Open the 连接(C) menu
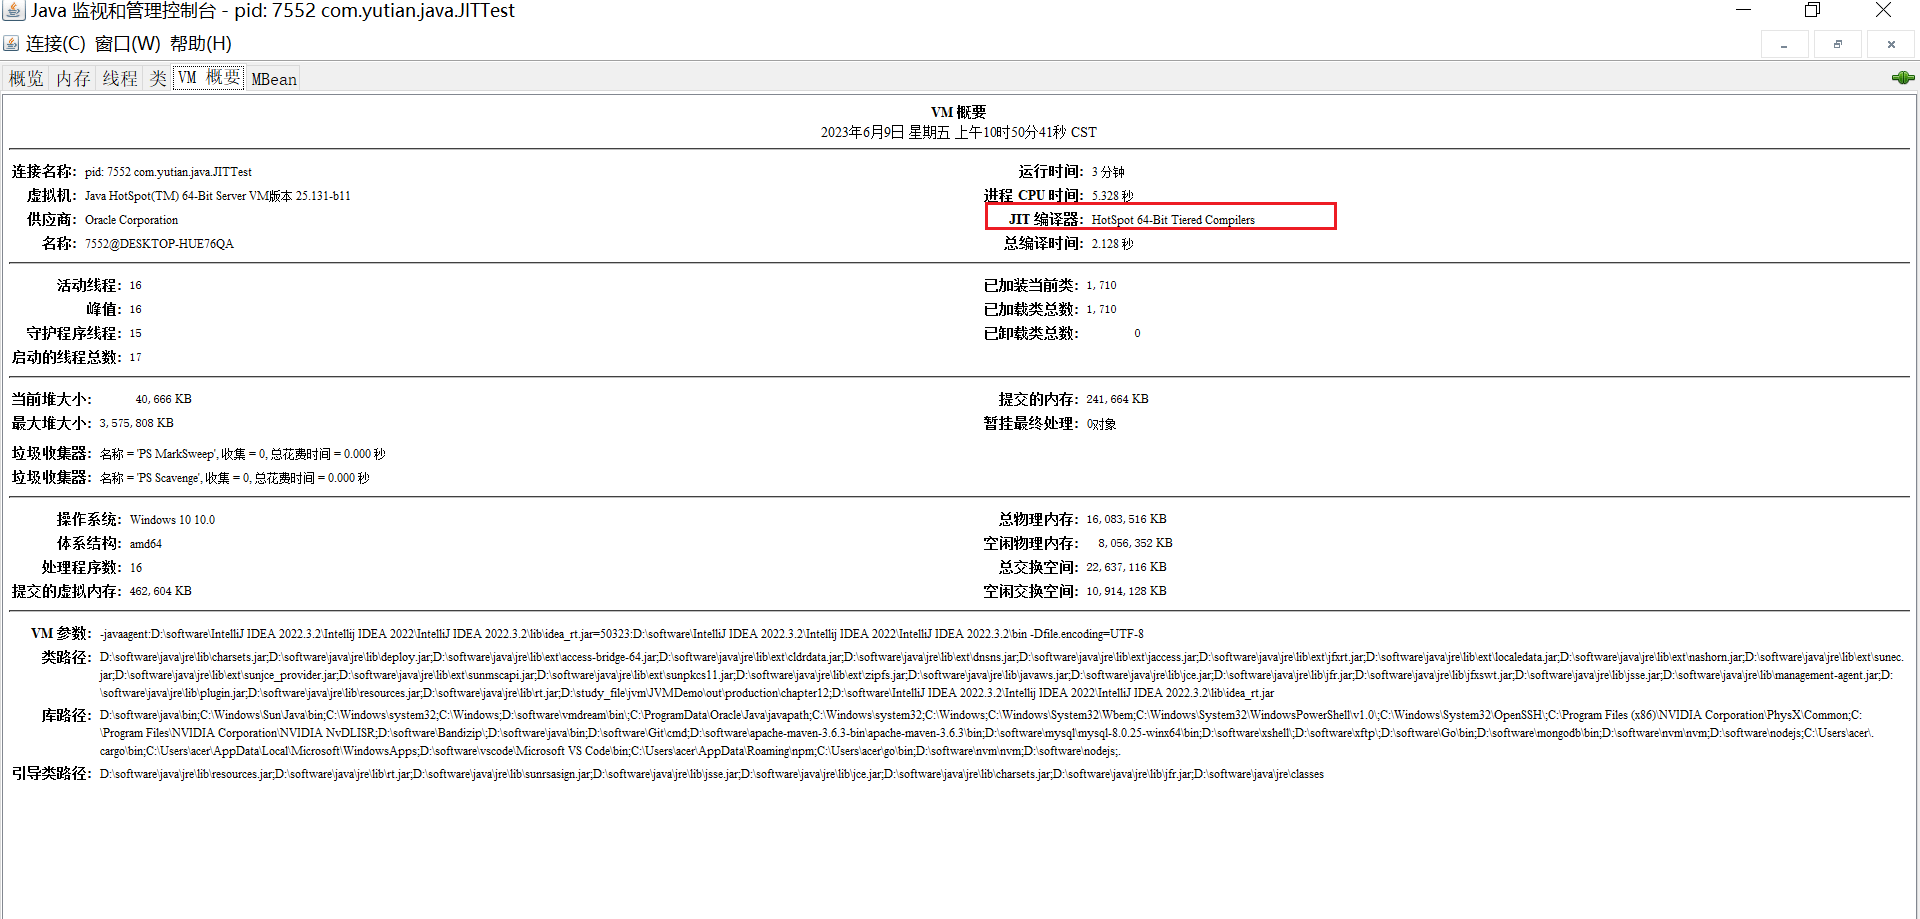 55,44
